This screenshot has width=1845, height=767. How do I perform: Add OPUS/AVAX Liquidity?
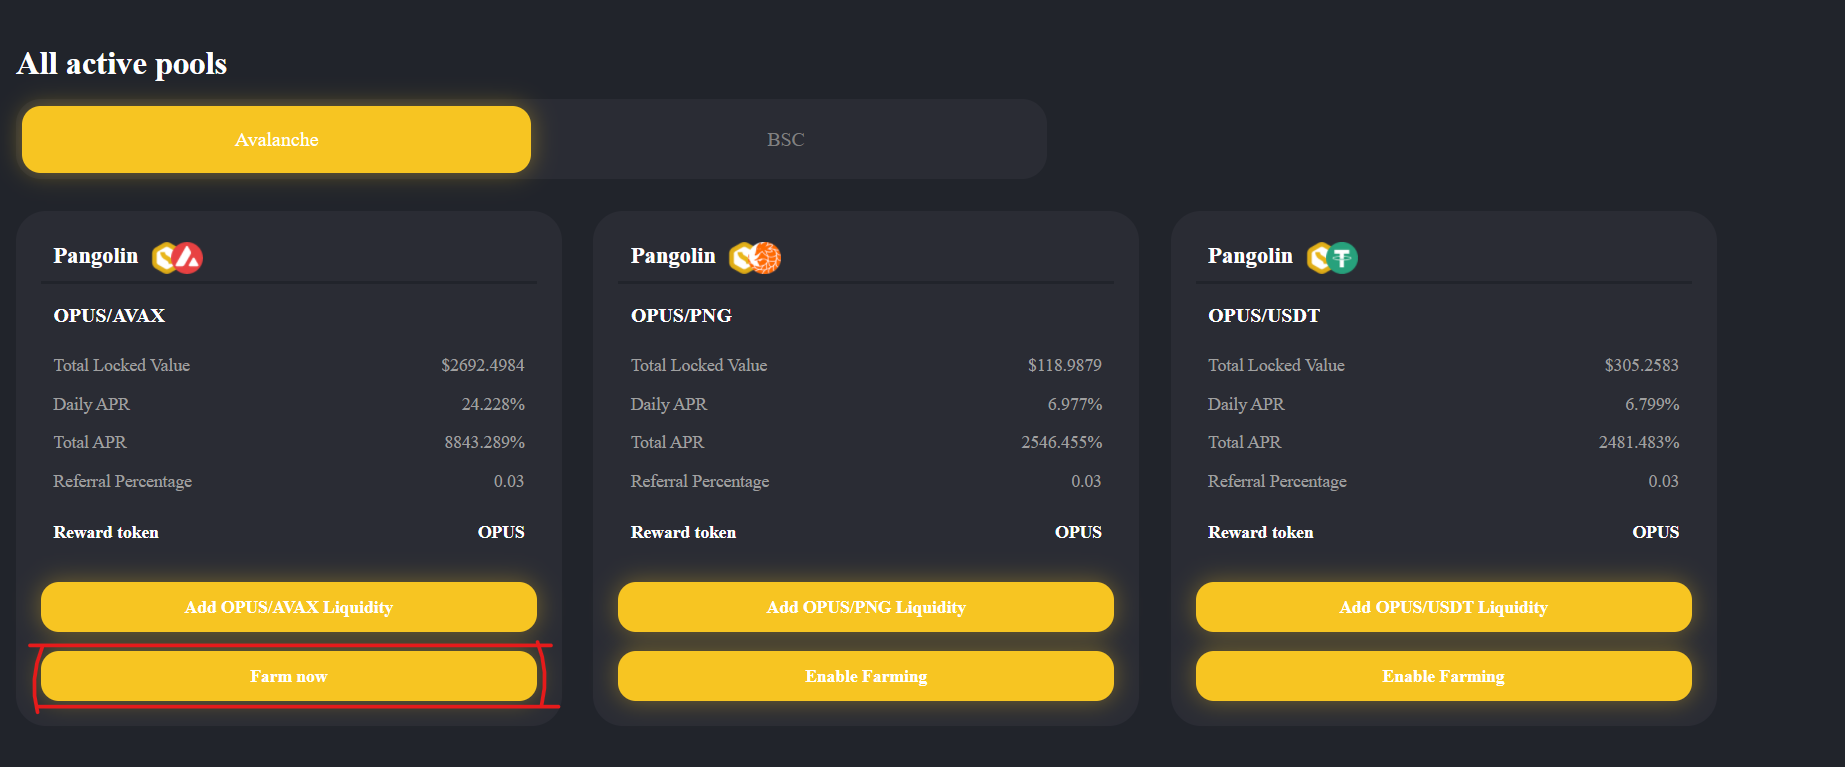coord(289,607)
